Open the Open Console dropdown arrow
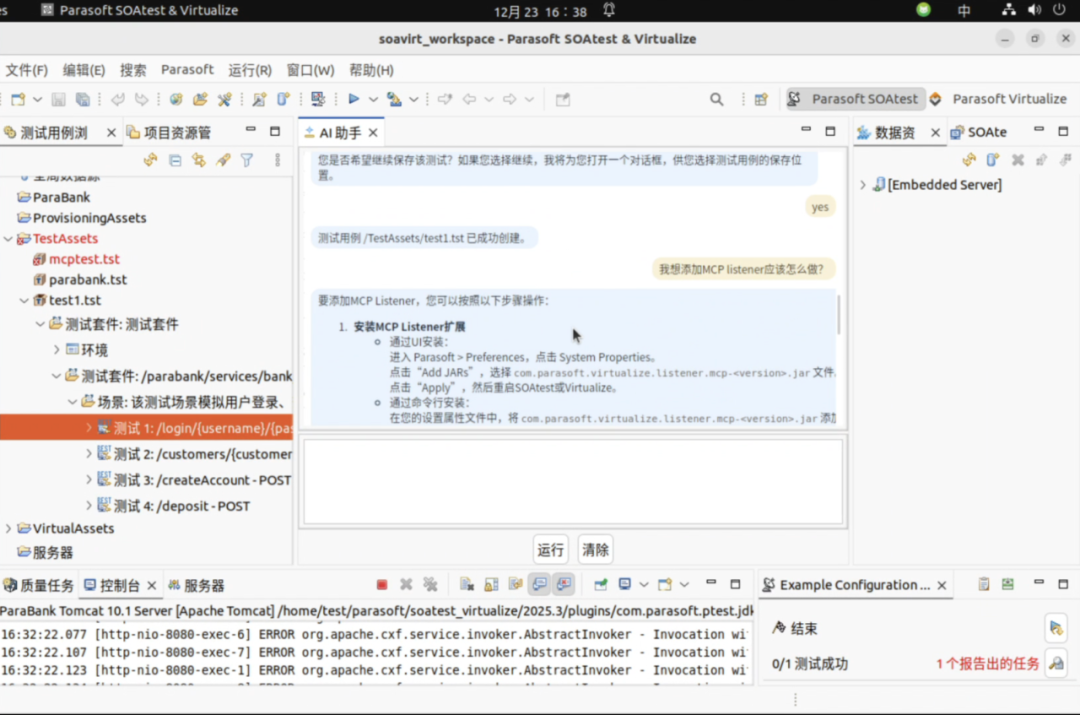The height and width of the screenshot is (715, 1080). coord(684,585)
